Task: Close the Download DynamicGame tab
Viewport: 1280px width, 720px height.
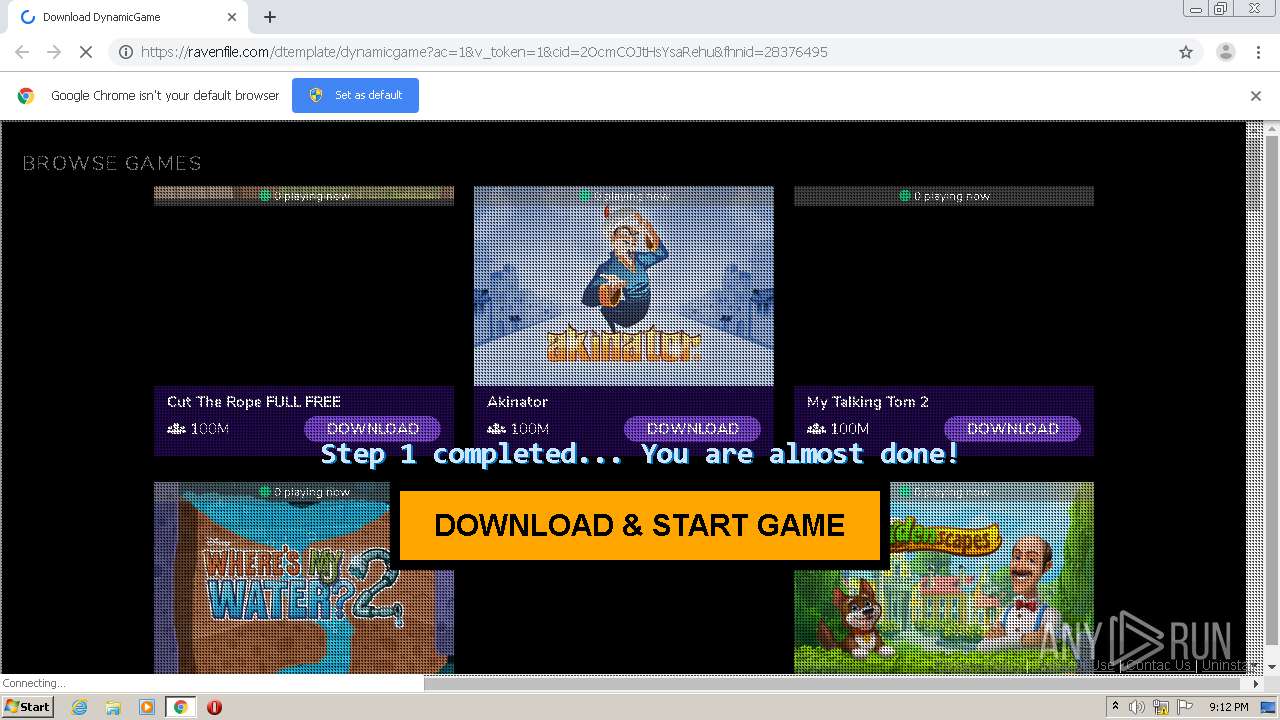Action: point(232,17)
